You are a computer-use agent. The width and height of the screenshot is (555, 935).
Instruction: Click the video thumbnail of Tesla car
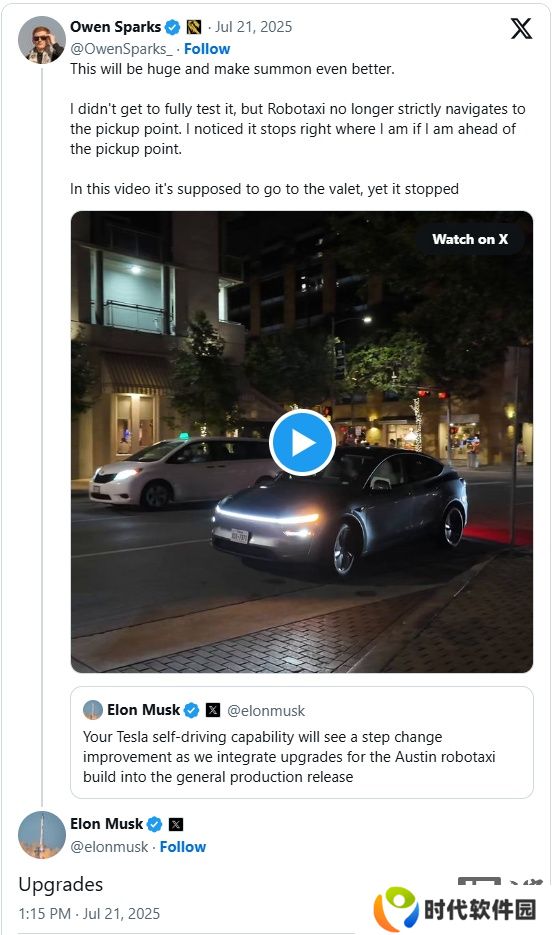pyautogui.click(x=302, y=442)
